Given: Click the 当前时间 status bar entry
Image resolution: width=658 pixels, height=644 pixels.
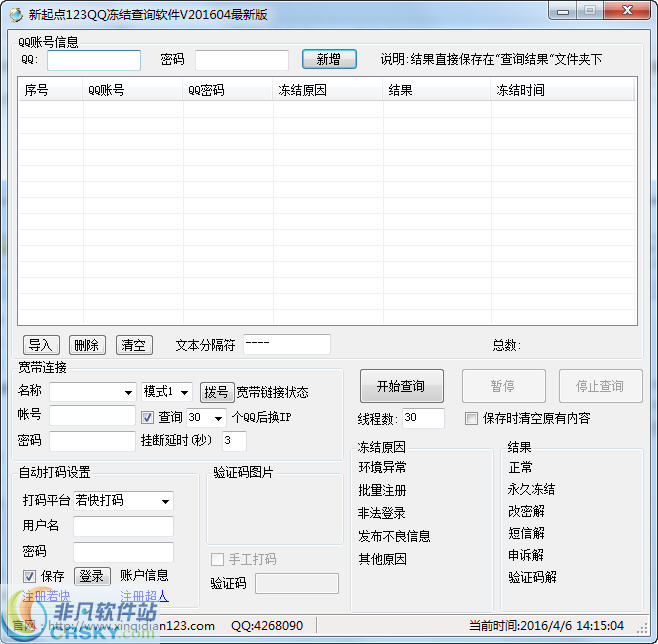Looking at the screenshot, I should [x=546, y=626].
